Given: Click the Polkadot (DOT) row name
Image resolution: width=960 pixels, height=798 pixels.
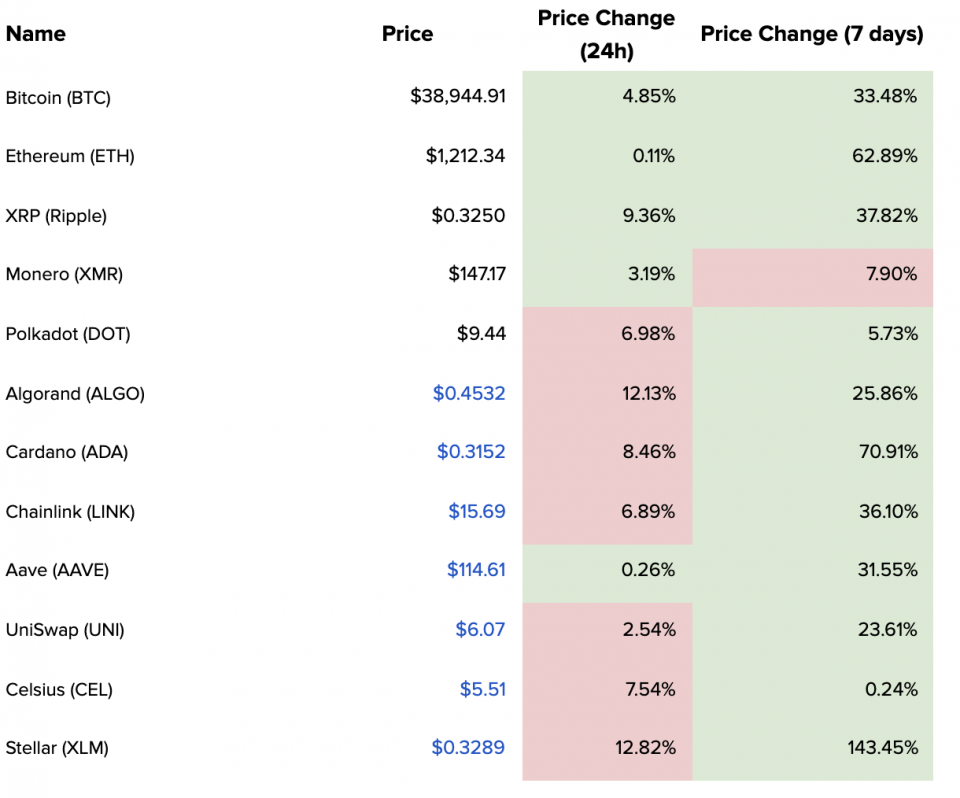Looking at the screenshot, I should tap(68, 334).
